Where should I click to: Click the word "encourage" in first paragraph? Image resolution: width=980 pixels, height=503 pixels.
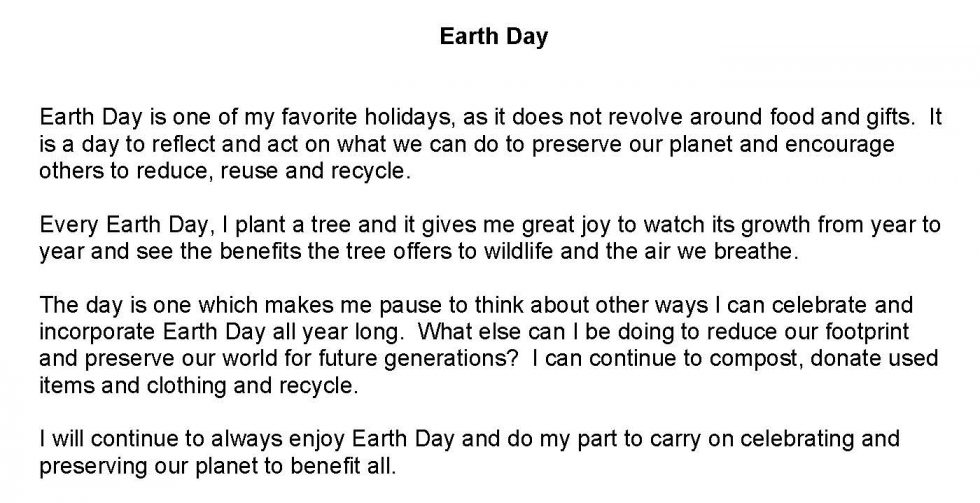point(844,143)
